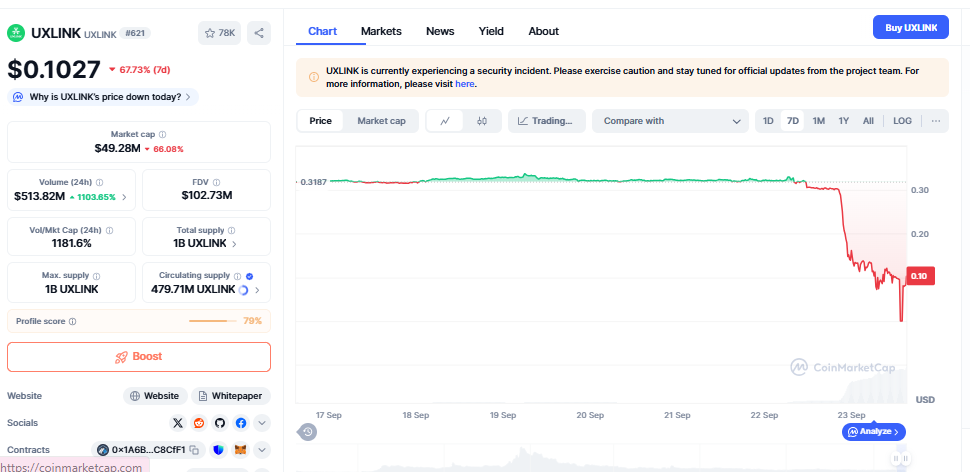
Task: Open the share icon button
Action: pos(259,33)
